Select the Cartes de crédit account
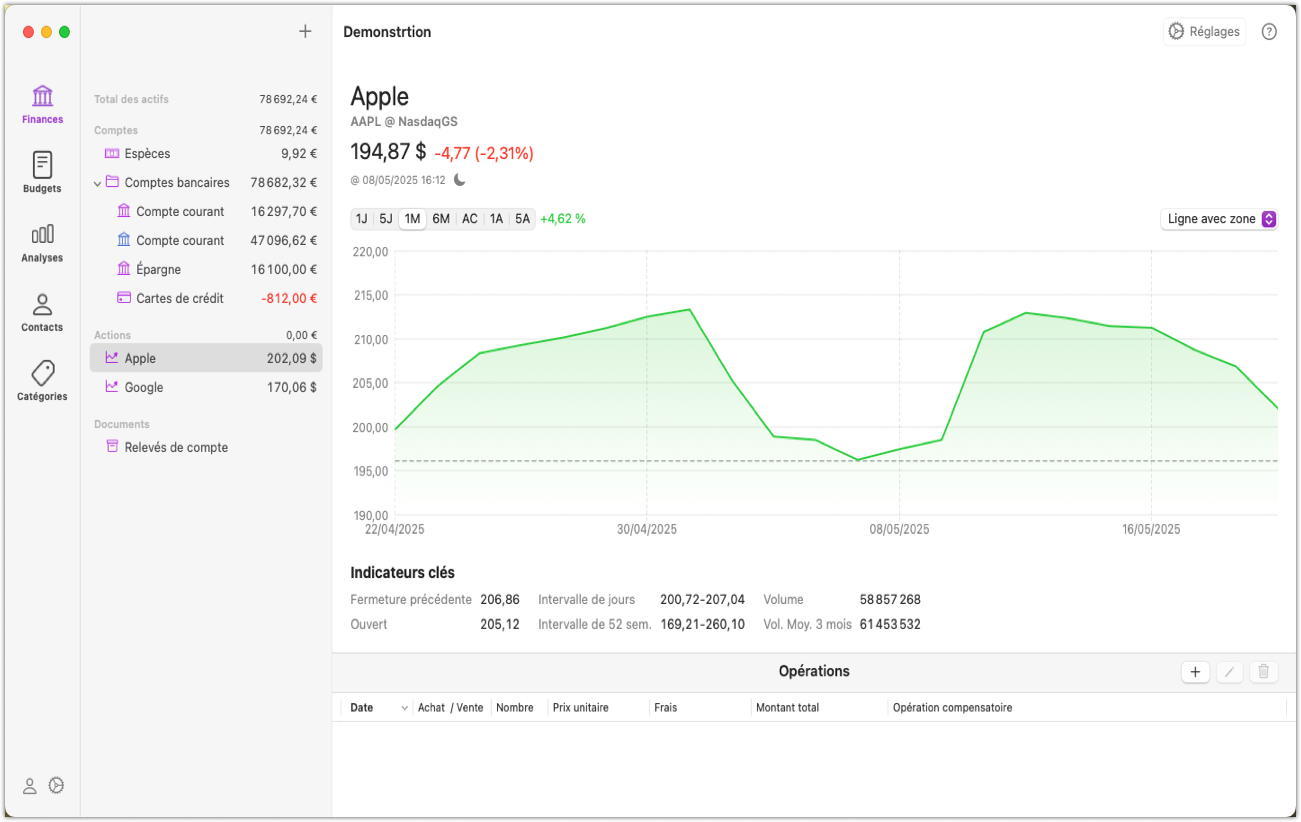1301x822 pixels. (206, 298)
